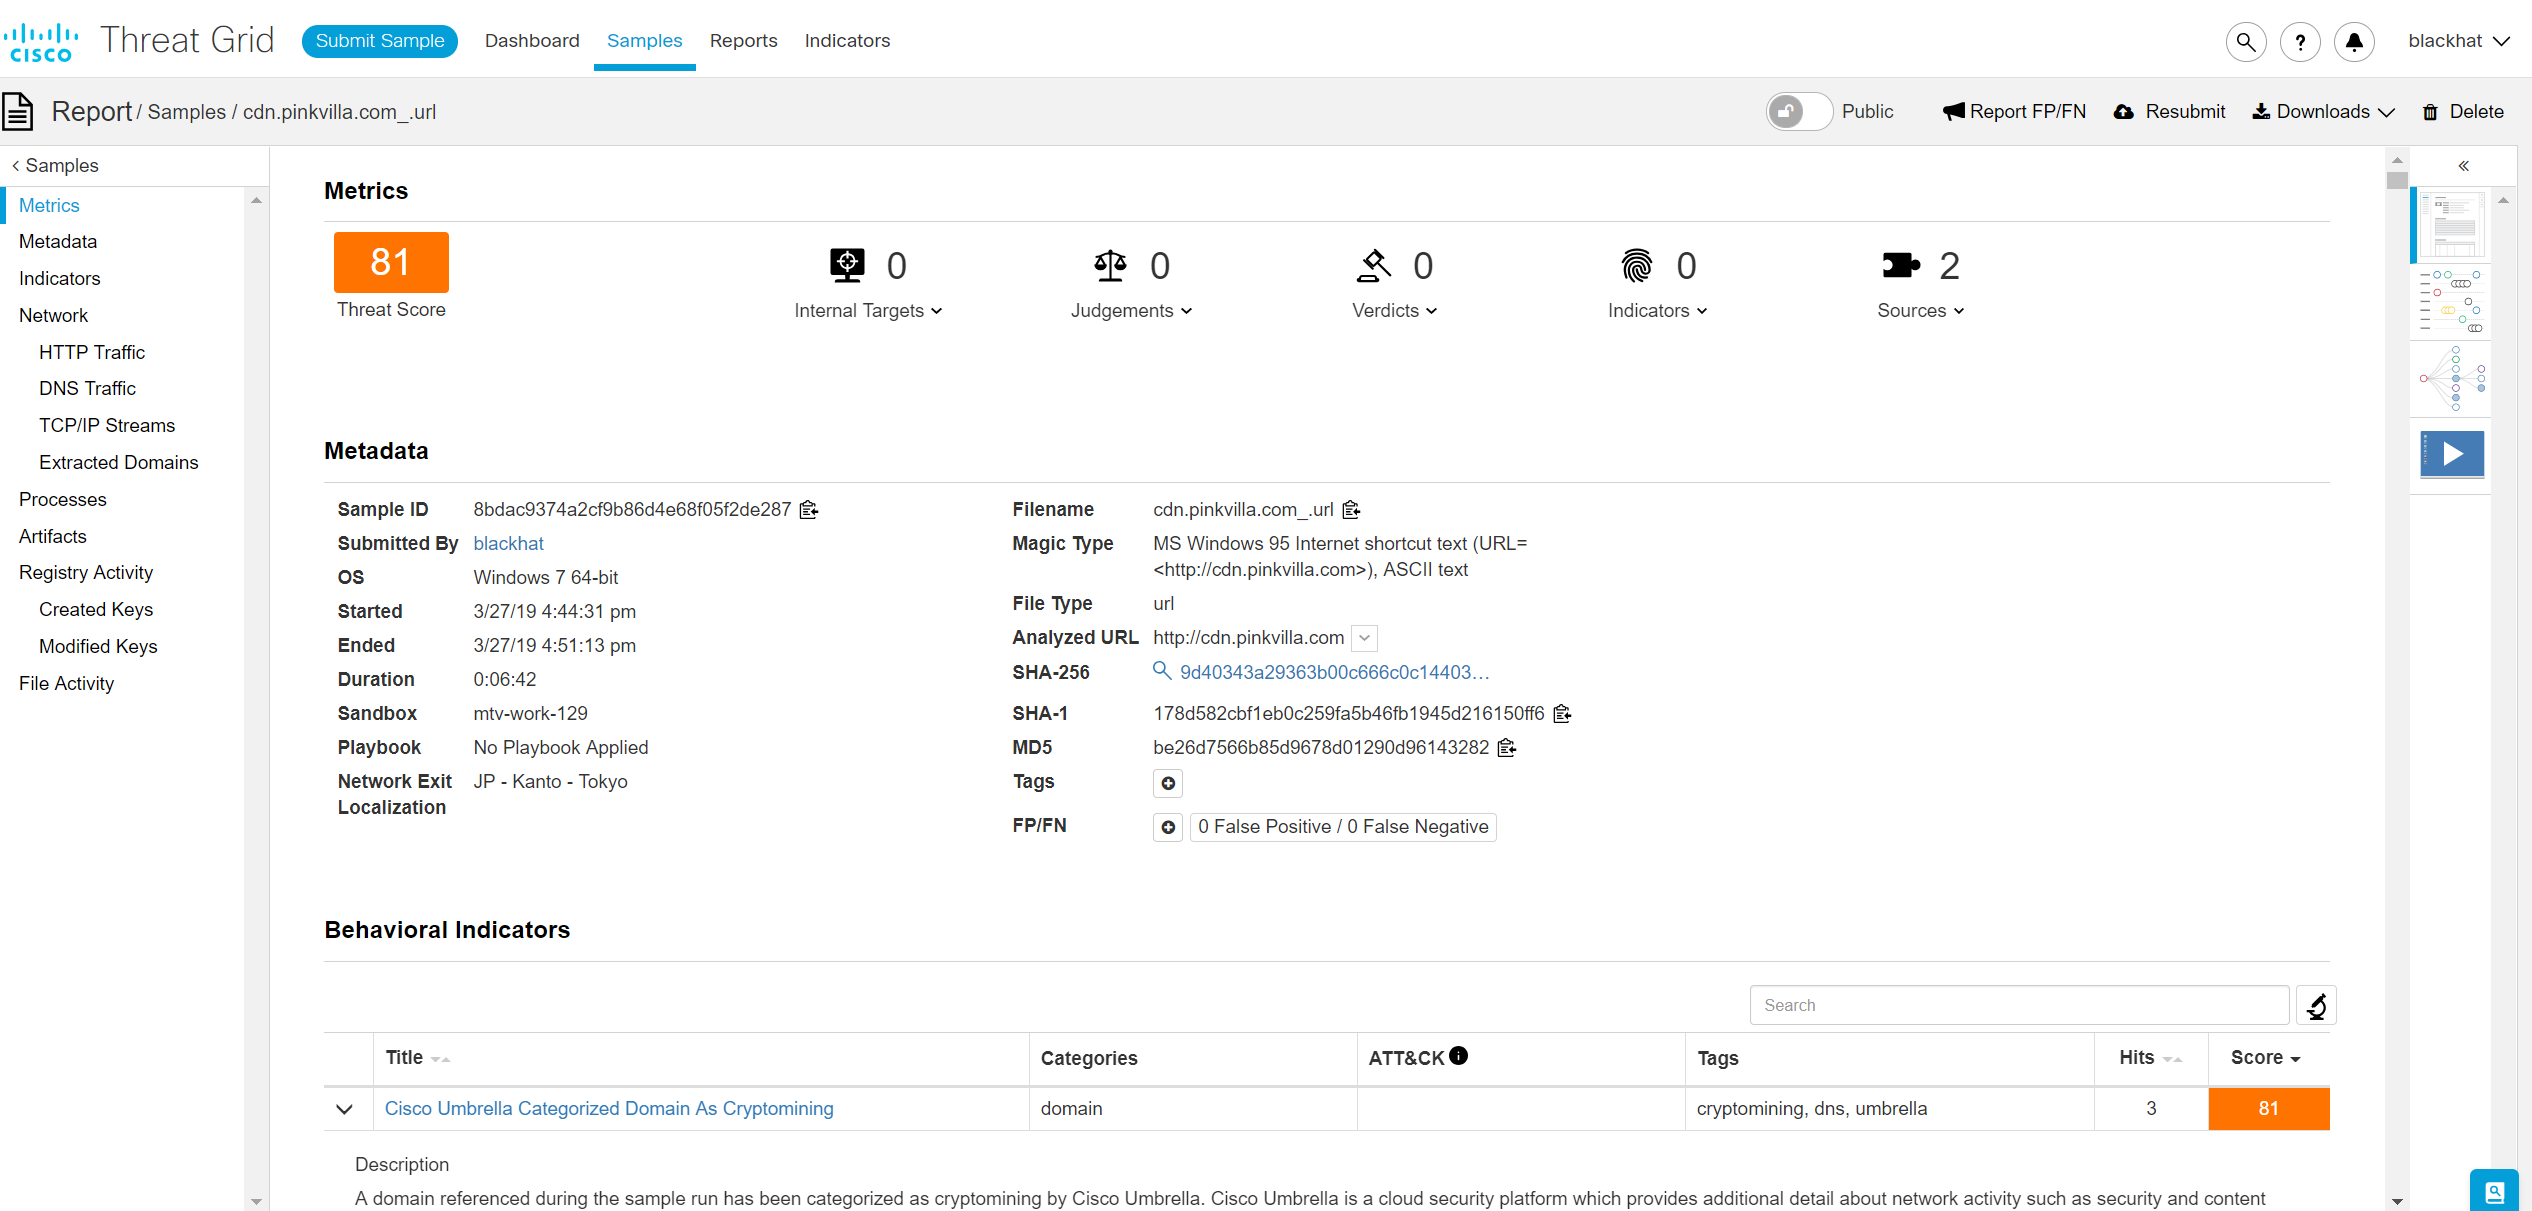Open the help question mark icon
This screenshot has height=1211, width=2532.
pyautogui.click(x=2300, y=42)
